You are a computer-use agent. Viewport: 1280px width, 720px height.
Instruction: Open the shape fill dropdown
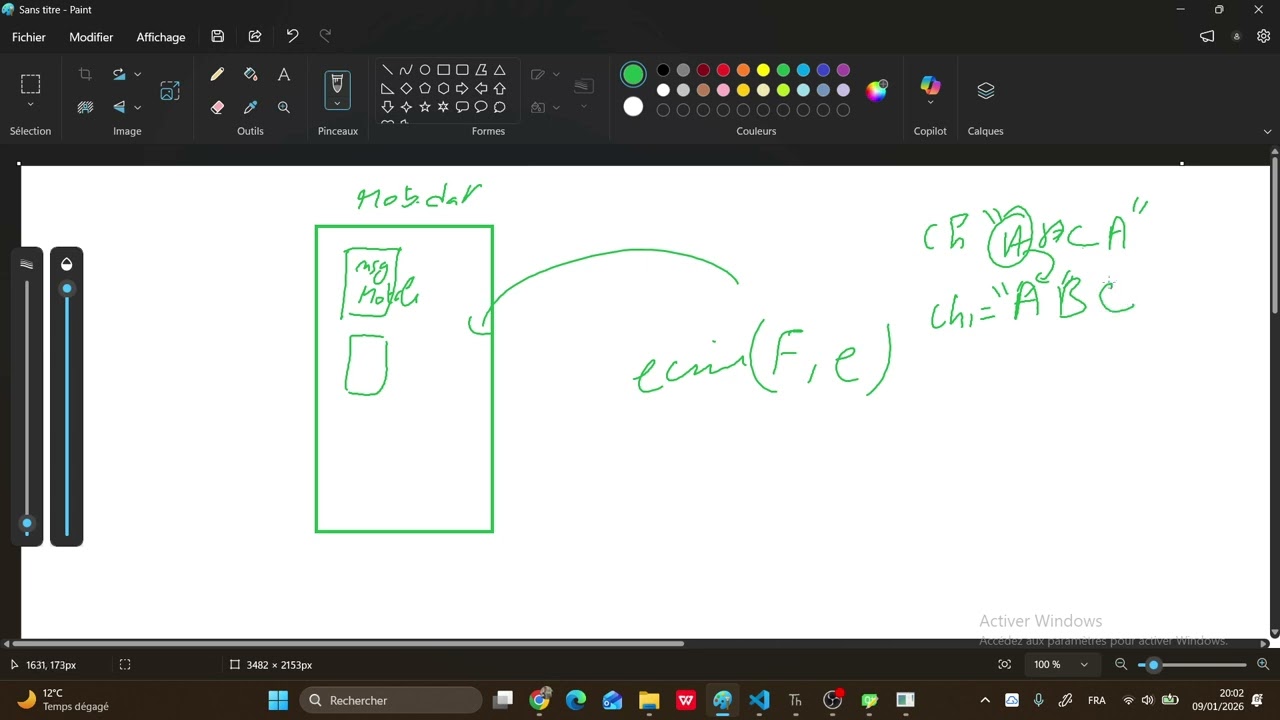pos(556,107)
